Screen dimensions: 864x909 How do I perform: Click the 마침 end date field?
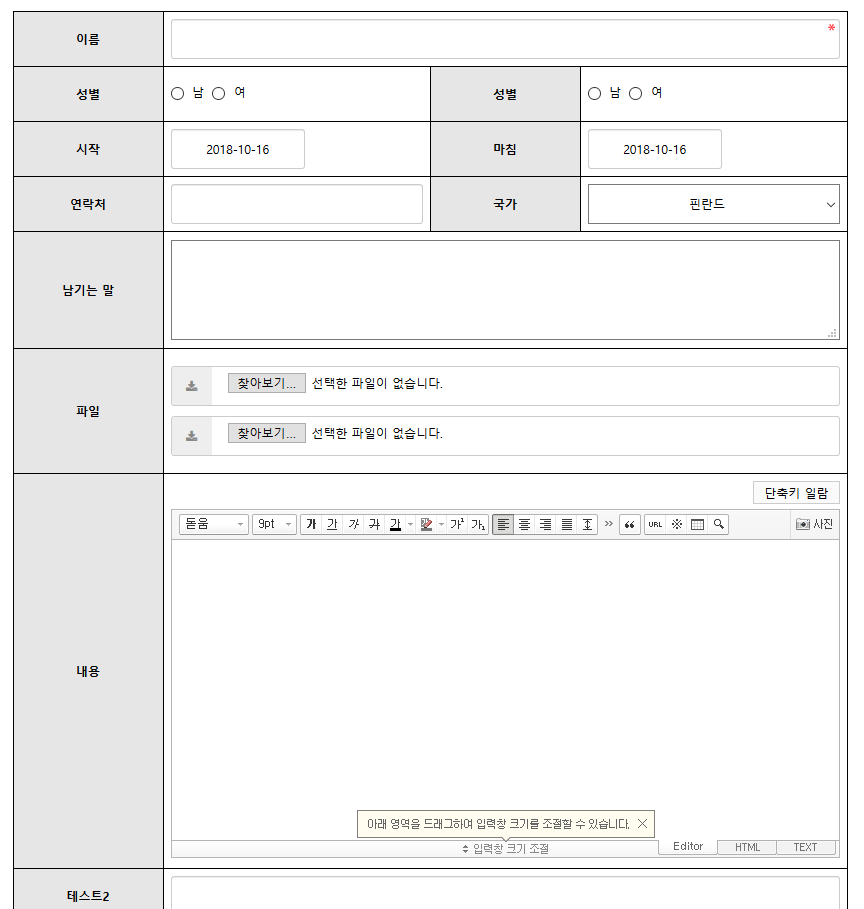pyautogui.click(x=655, y=149)
